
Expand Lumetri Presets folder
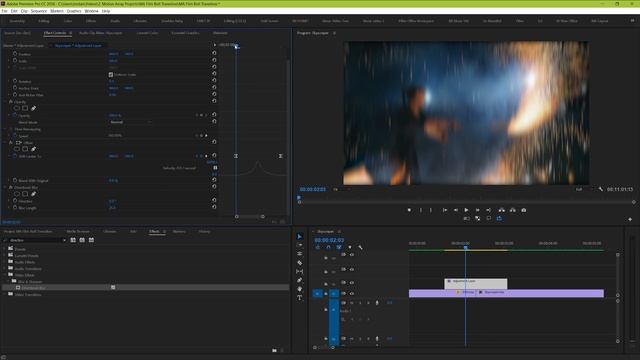point(5,255)
